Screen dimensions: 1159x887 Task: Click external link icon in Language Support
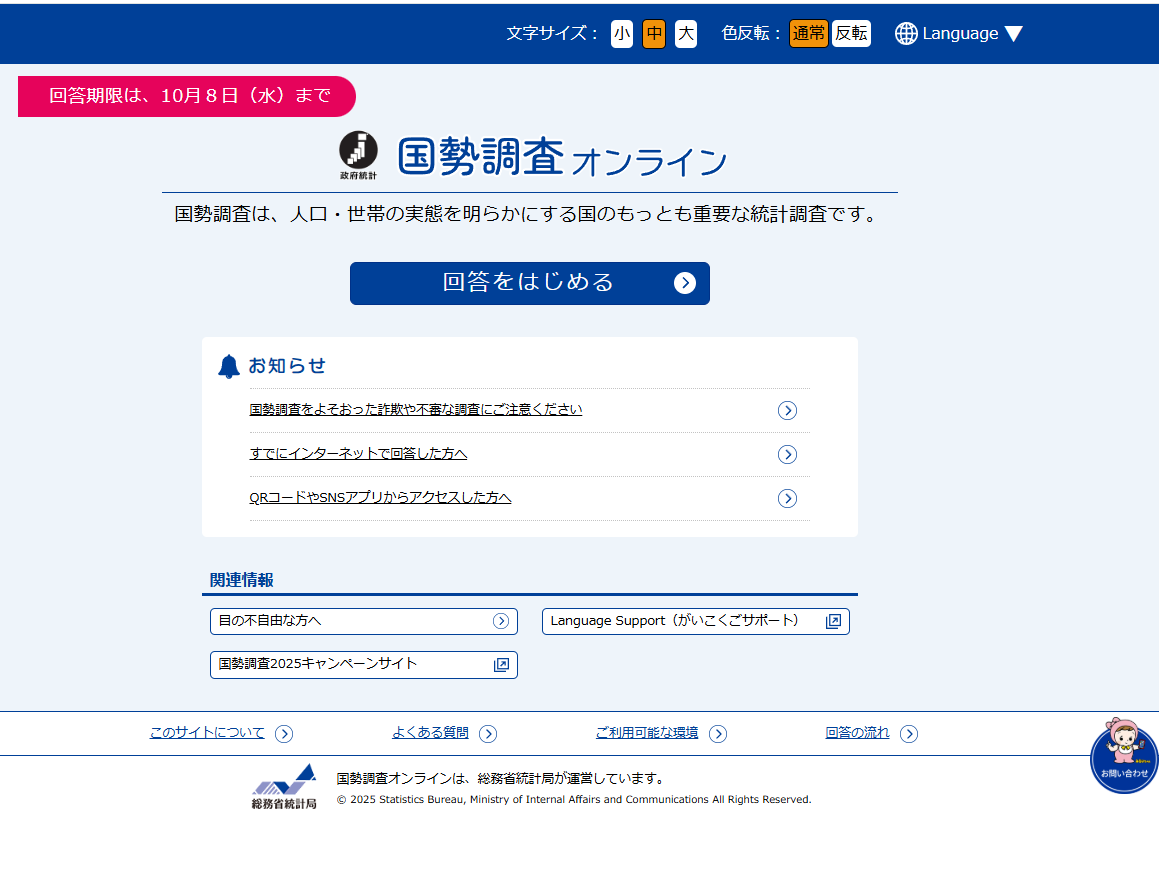(833, 622)
